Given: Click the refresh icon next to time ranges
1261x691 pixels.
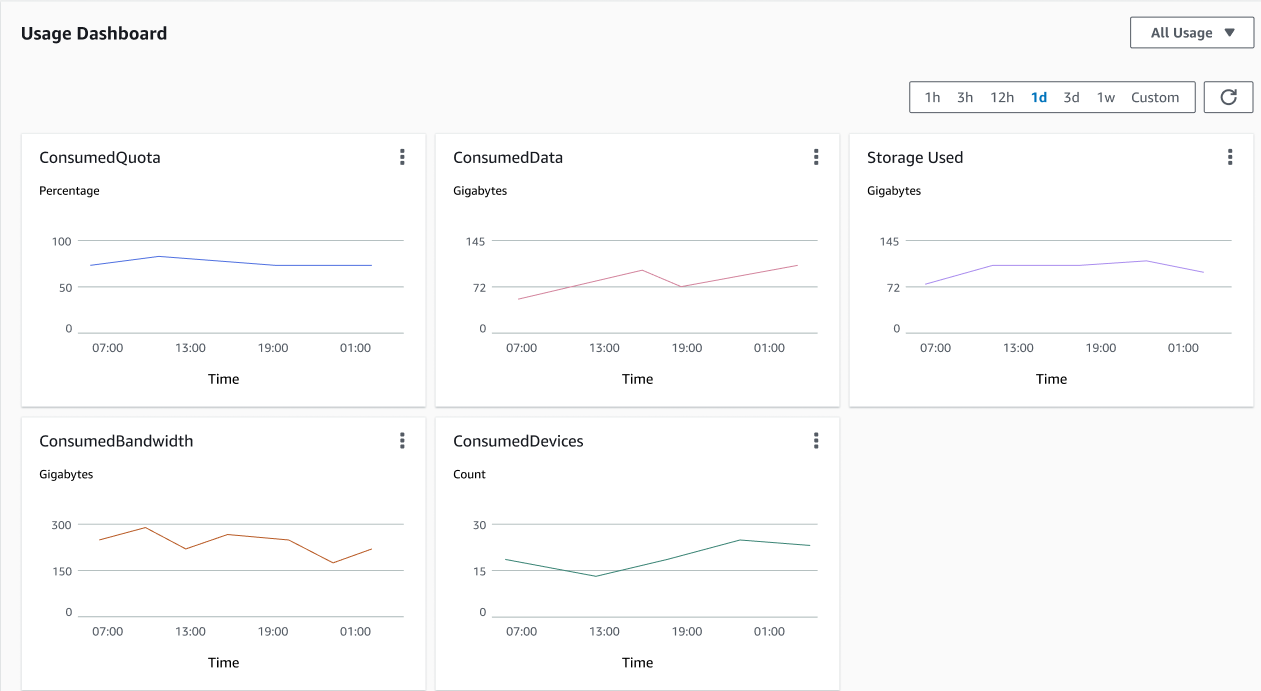Looking at the screenshot, I should pyautogui.click(x=1228, y=97).
